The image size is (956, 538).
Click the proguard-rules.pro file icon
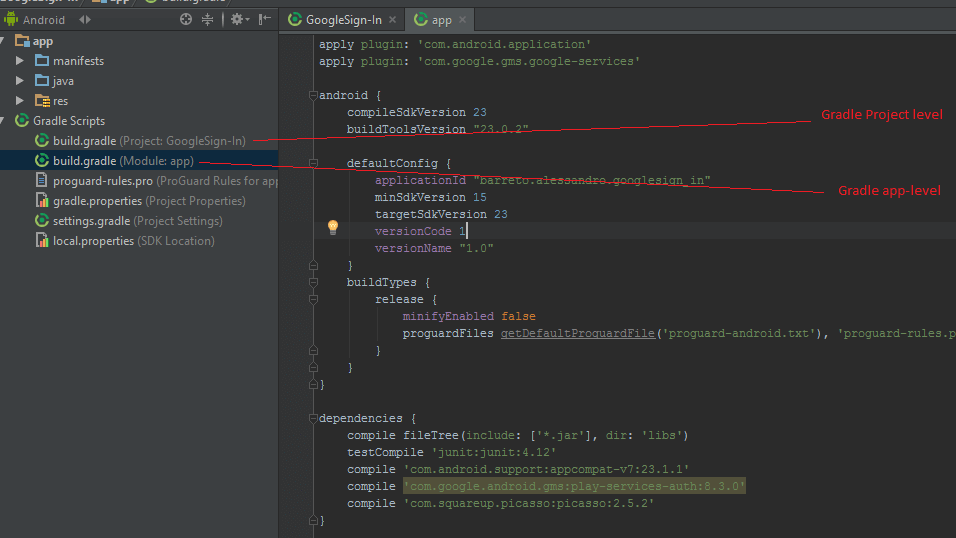tap(41, 181)
